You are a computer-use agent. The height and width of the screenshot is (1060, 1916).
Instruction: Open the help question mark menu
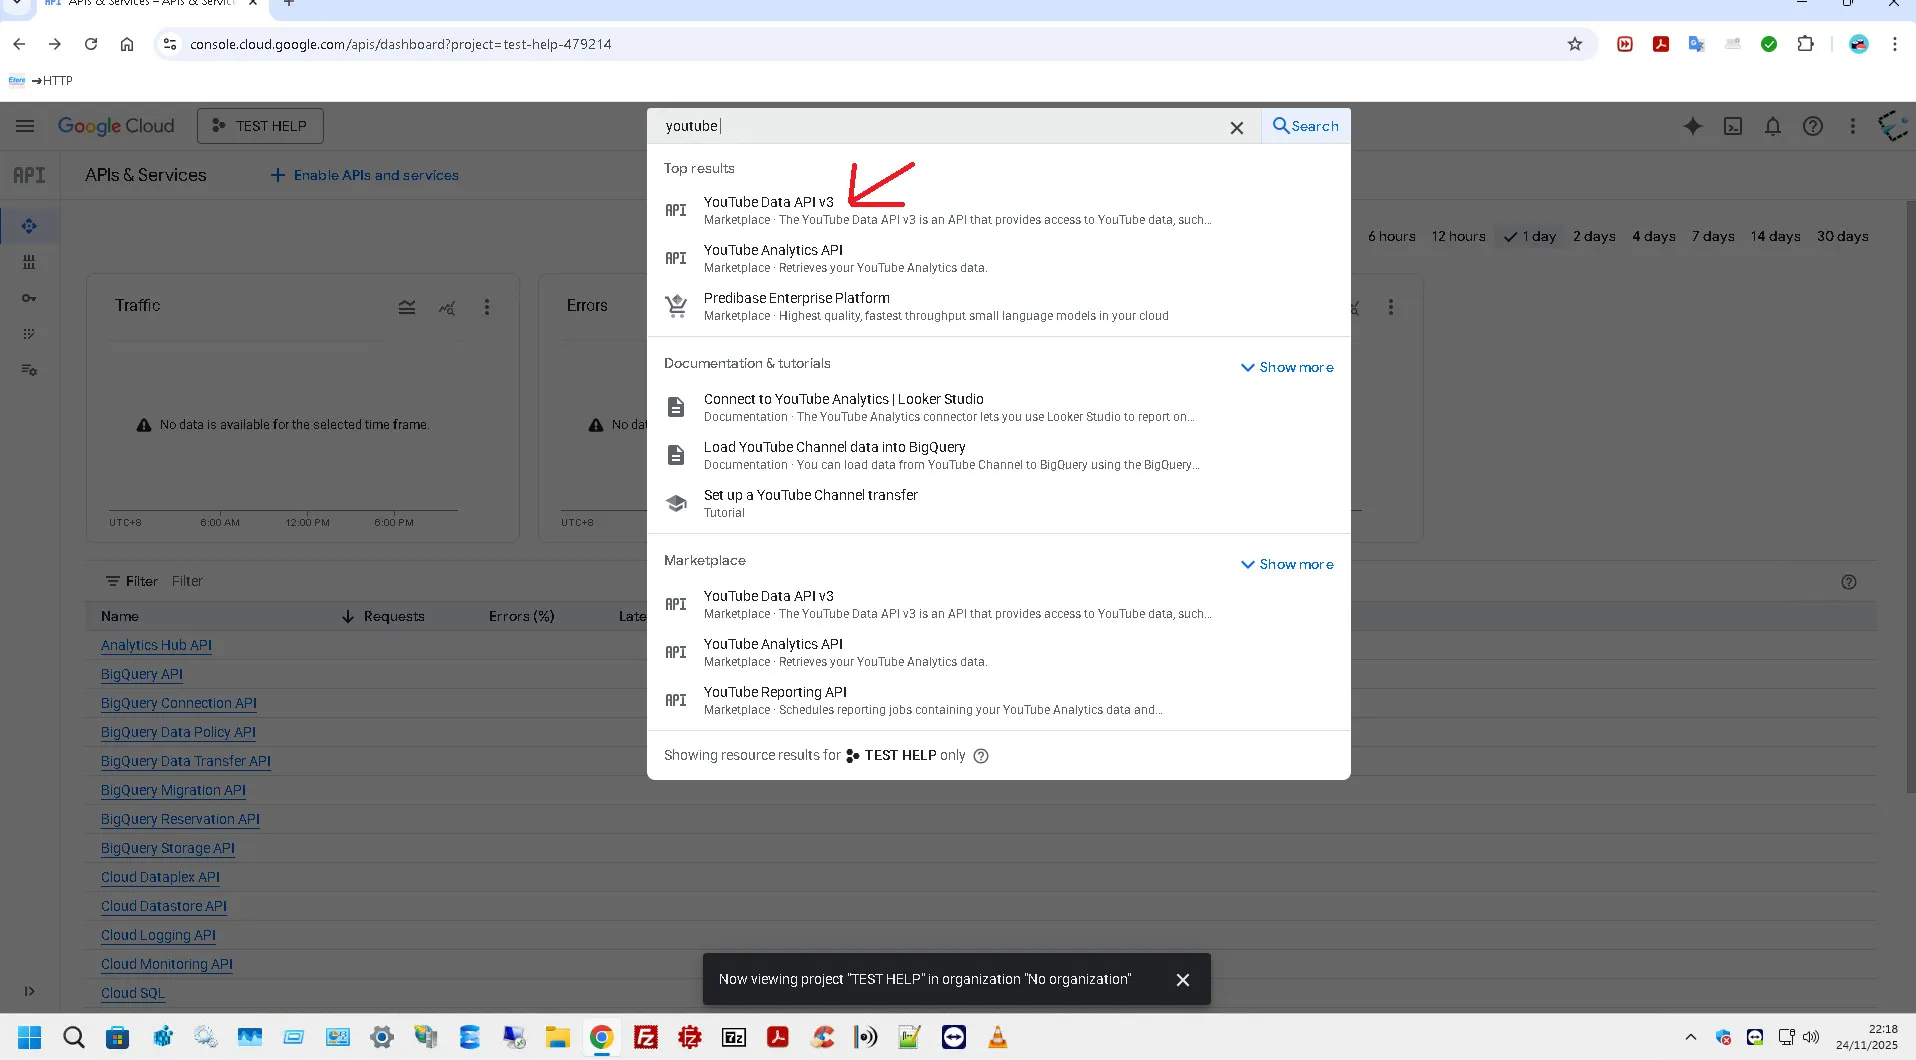1812,126
